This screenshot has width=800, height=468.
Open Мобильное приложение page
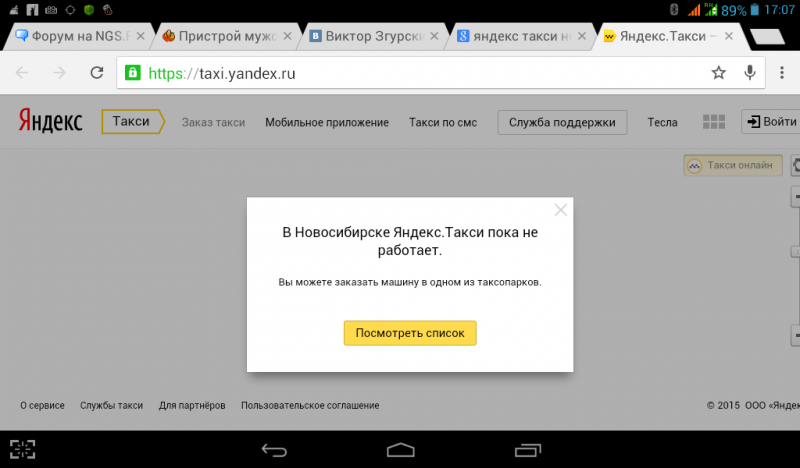pyautogui.click(x=327, y=122)
